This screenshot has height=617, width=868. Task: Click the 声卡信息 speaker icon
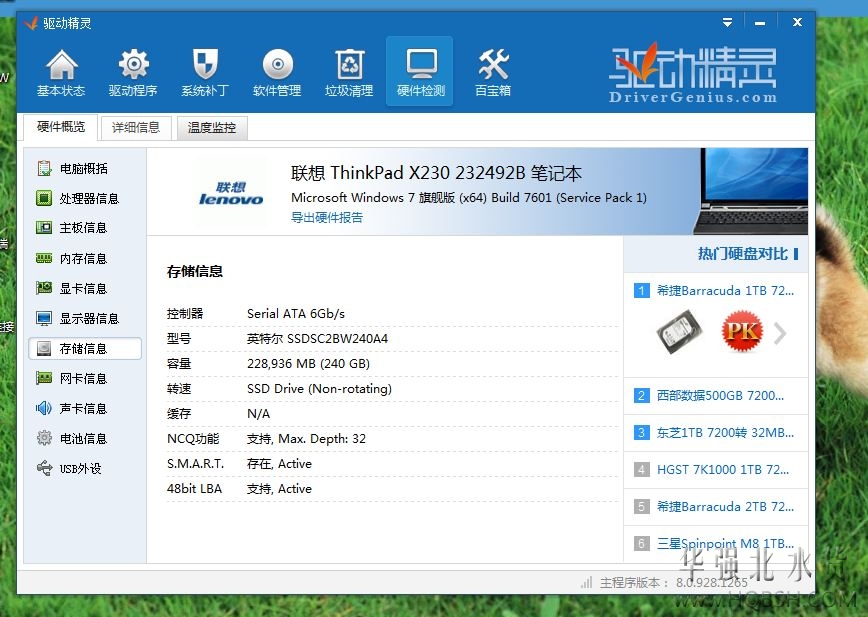pos(44,408)
